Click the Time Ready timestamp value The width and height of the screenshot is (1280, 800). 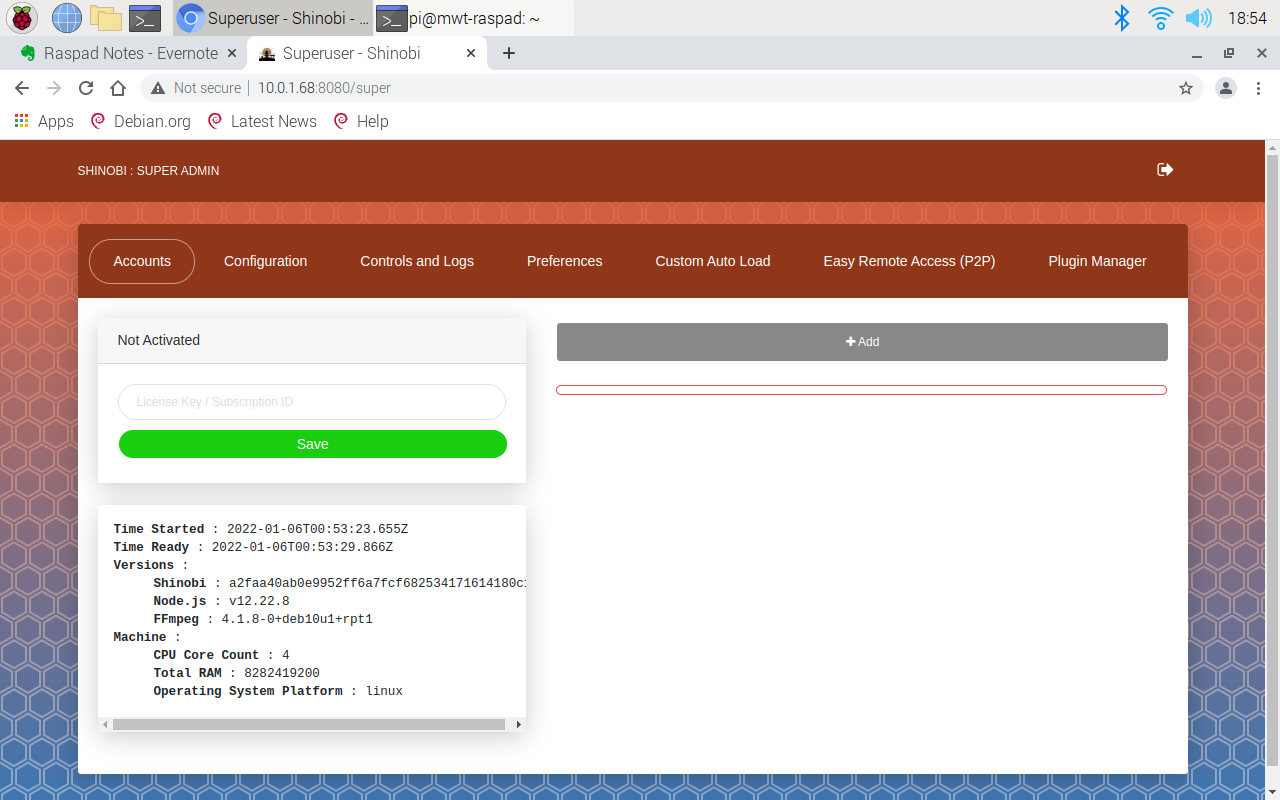tap(302, 547)
